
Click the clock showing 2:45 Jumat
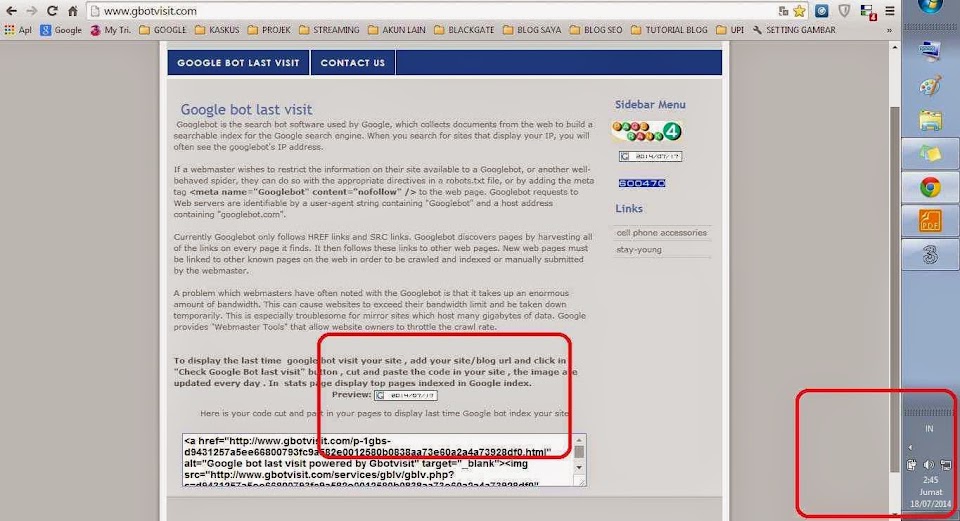click(931, 492)
